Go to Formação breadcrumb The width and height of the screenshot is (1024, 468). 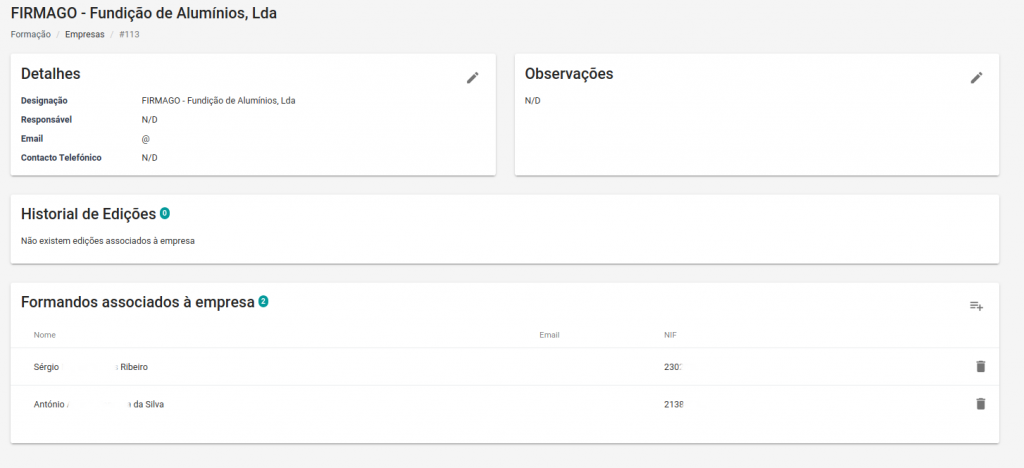30,34
